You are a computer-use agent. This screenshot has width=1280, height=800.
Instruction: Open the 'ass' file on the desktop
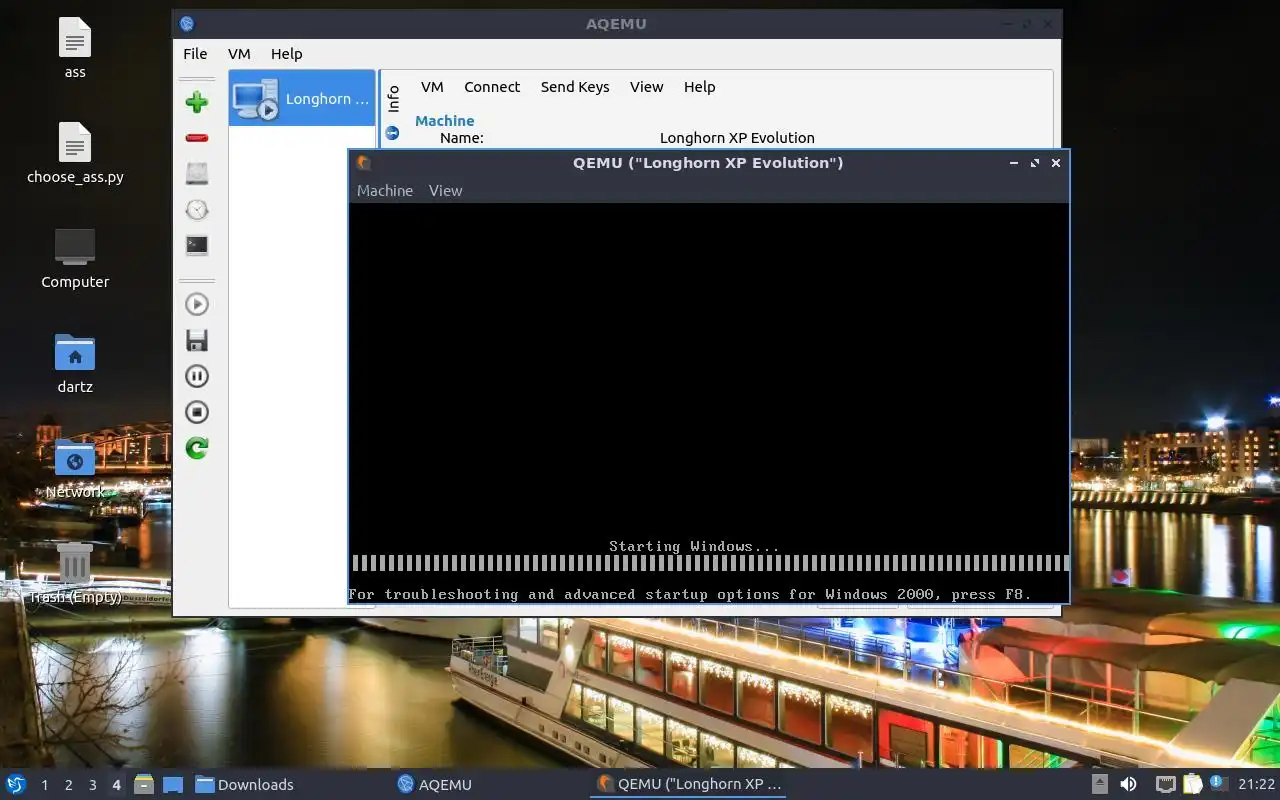click(x=75, y=49)
